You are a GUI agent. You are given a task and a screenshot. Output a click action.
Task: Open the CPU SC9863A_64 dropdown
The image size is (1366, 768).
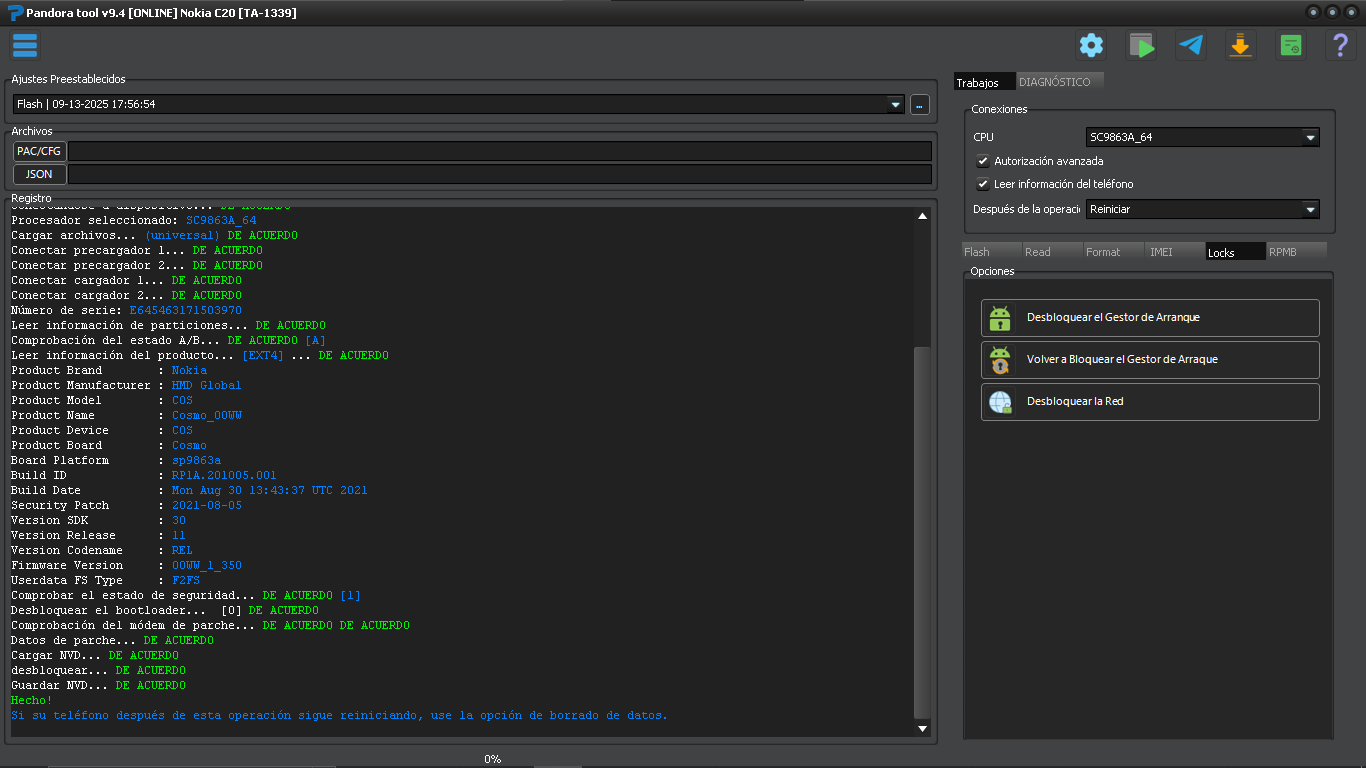(x=1203, y=137)
